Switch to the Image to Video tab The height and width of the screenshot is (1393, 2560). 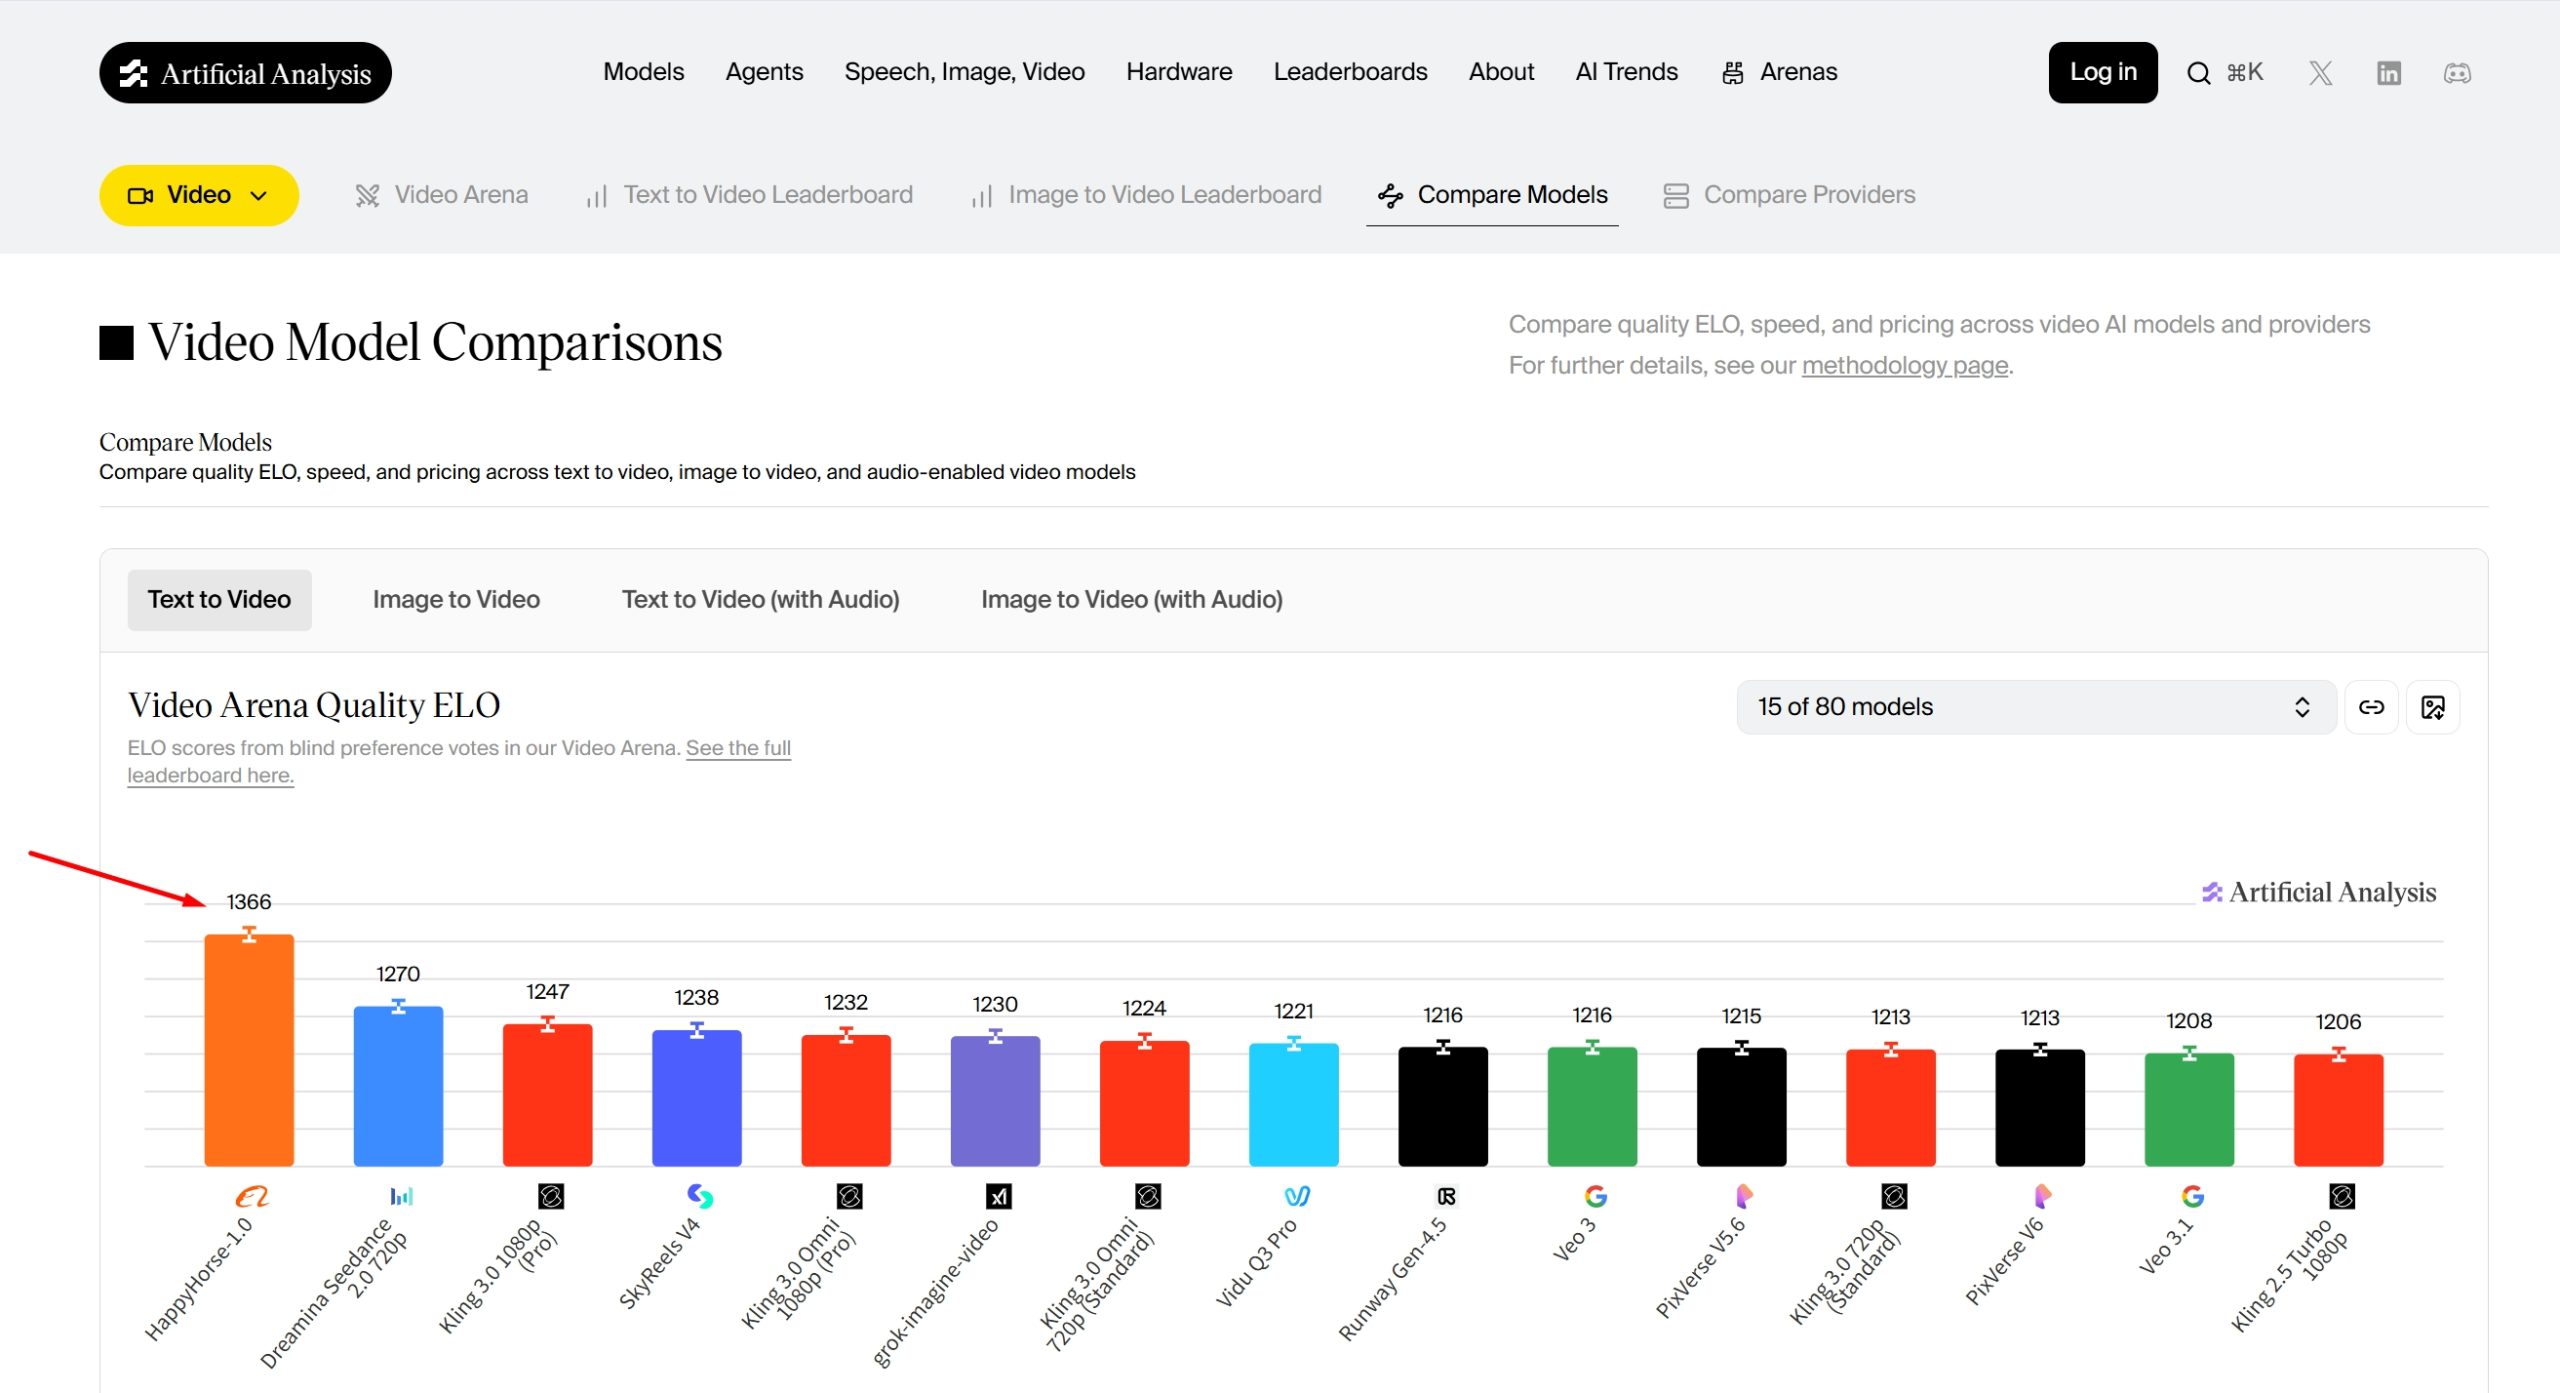click(456, 599)
